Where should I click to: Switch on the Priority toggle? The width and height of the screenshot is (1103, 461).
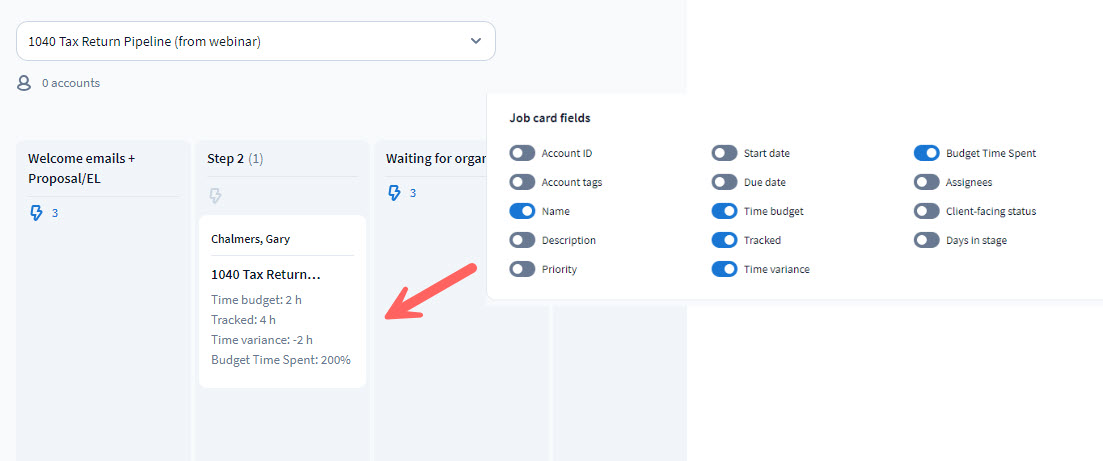pyautogui.click(x=522, y=269)
